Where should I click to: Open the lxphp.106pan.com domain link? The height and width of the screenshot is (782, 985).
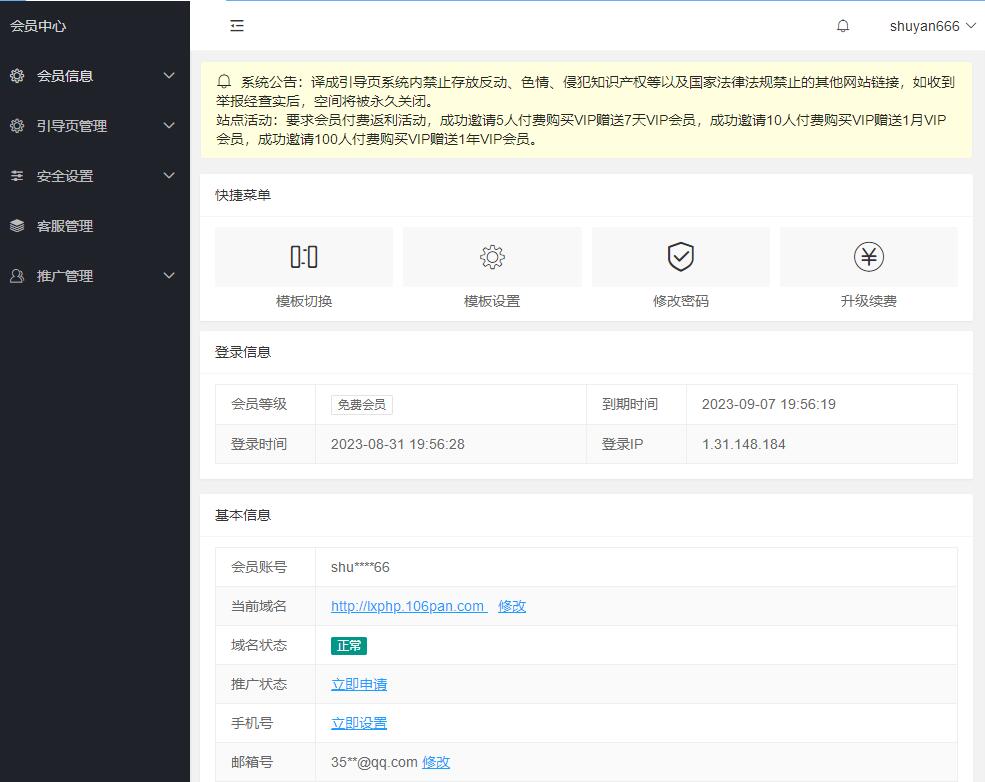pos(408,606)
